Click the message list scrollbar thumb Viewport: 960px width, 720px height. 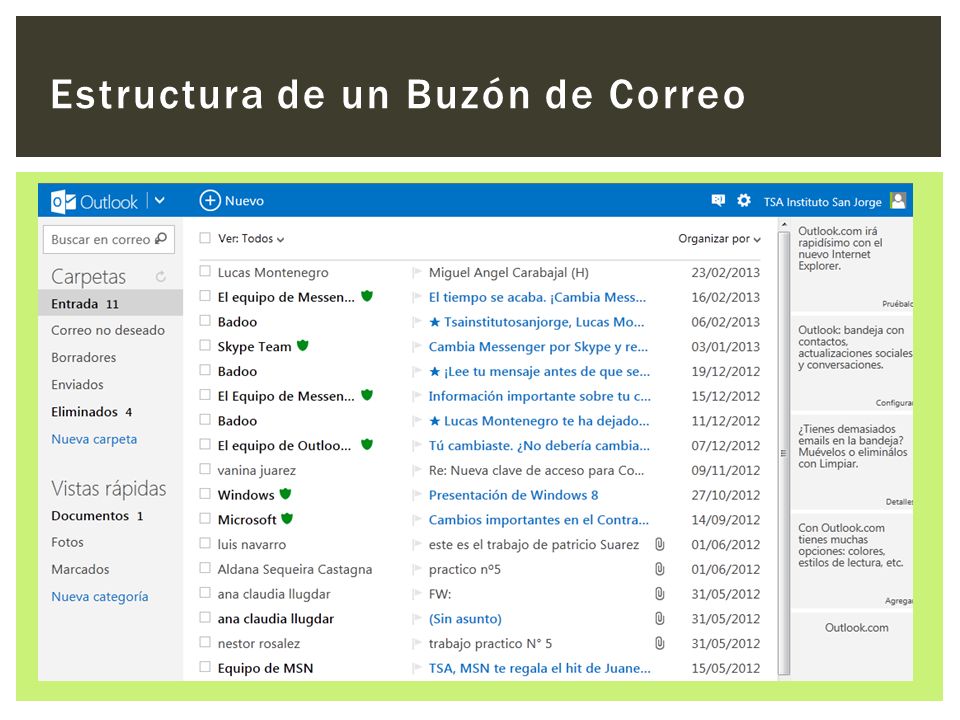tap(784, 452)
